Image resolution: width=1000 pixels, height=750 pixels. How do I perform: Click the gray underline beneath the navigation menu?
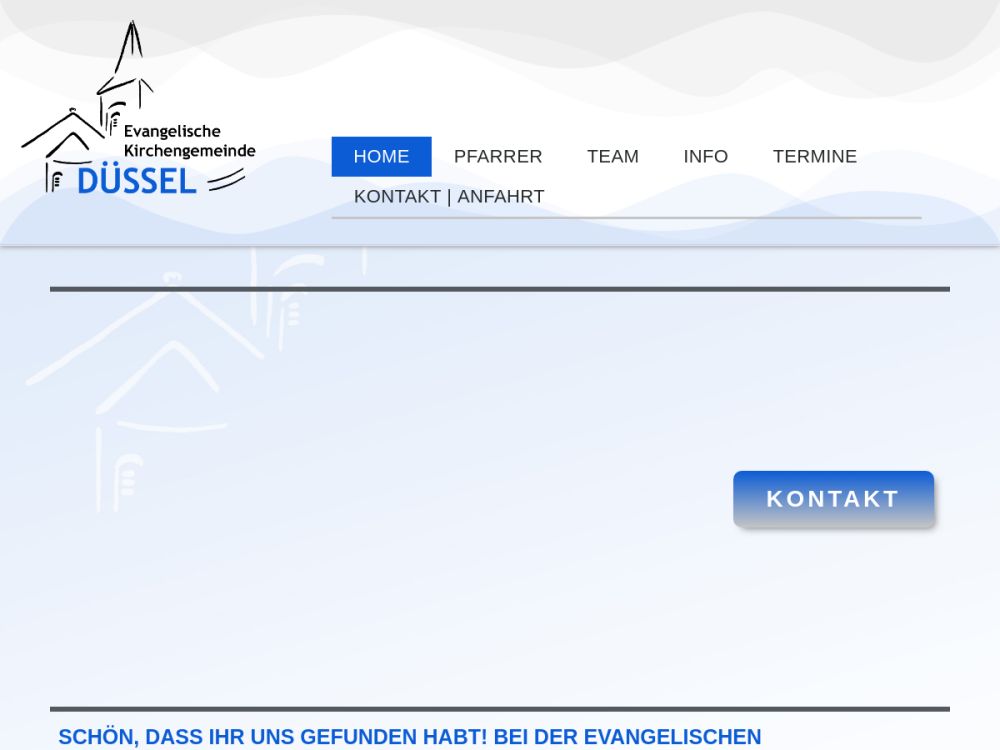626,217
